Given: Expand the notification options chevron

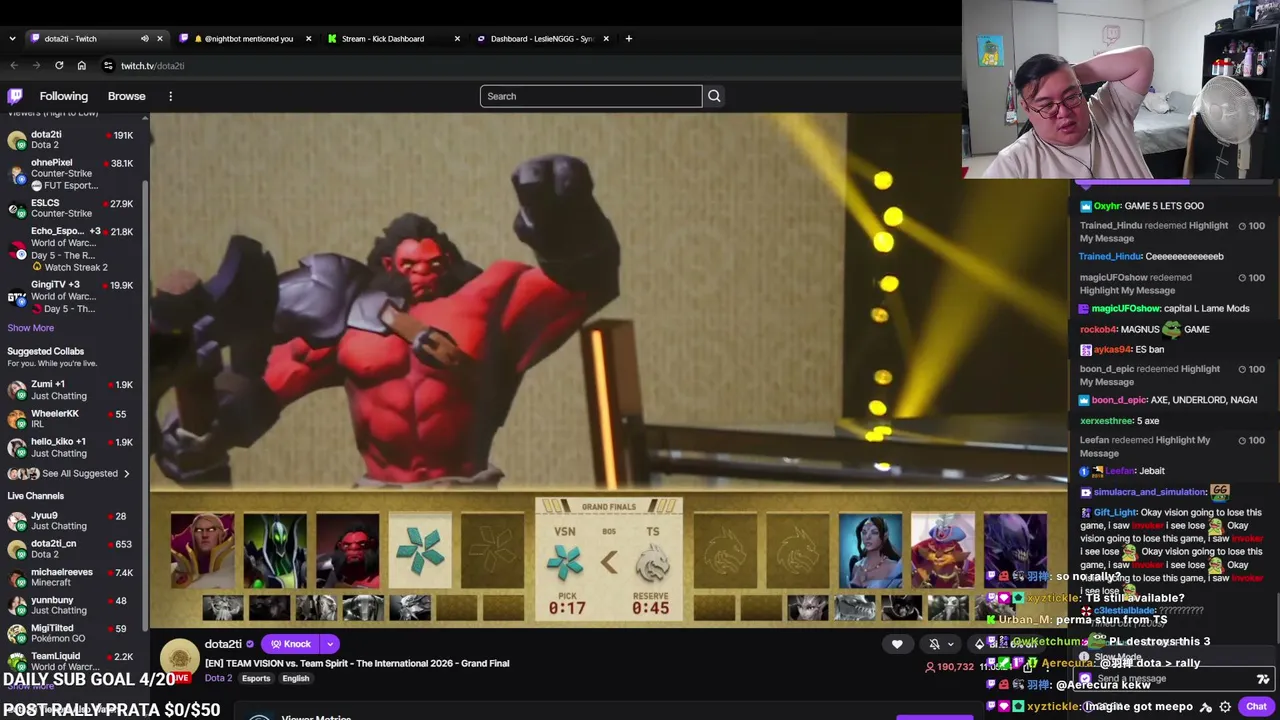Looking at the screenshot, I should pos(950,645).
